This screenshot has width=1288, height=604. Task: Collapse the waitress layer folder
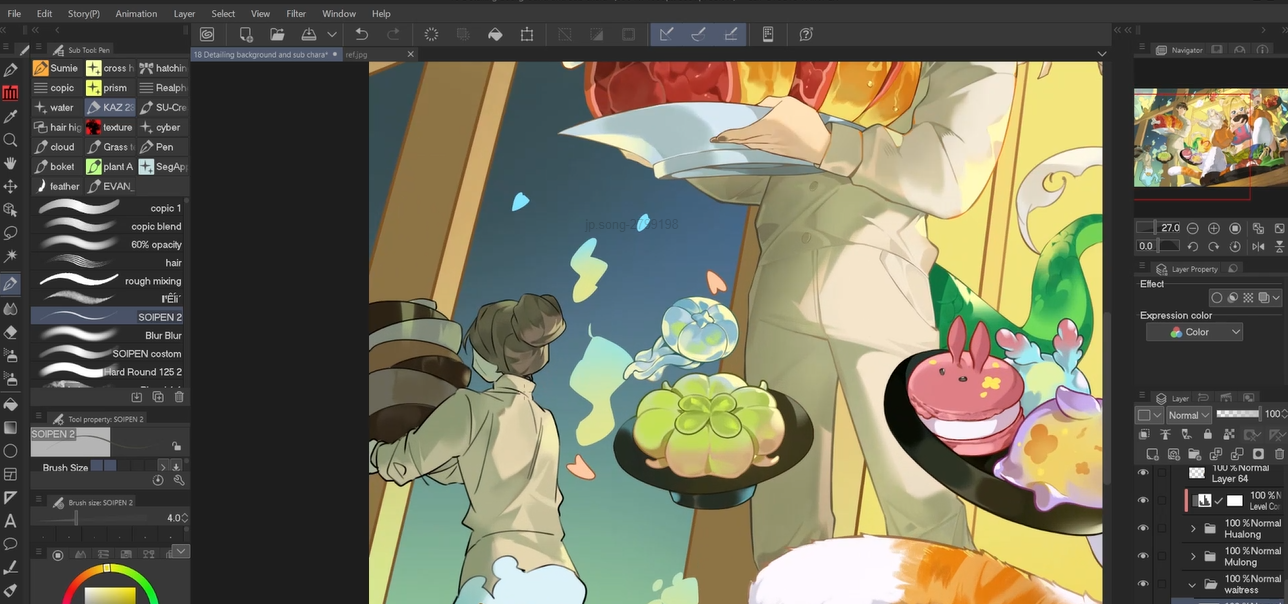pos(1192,584)
